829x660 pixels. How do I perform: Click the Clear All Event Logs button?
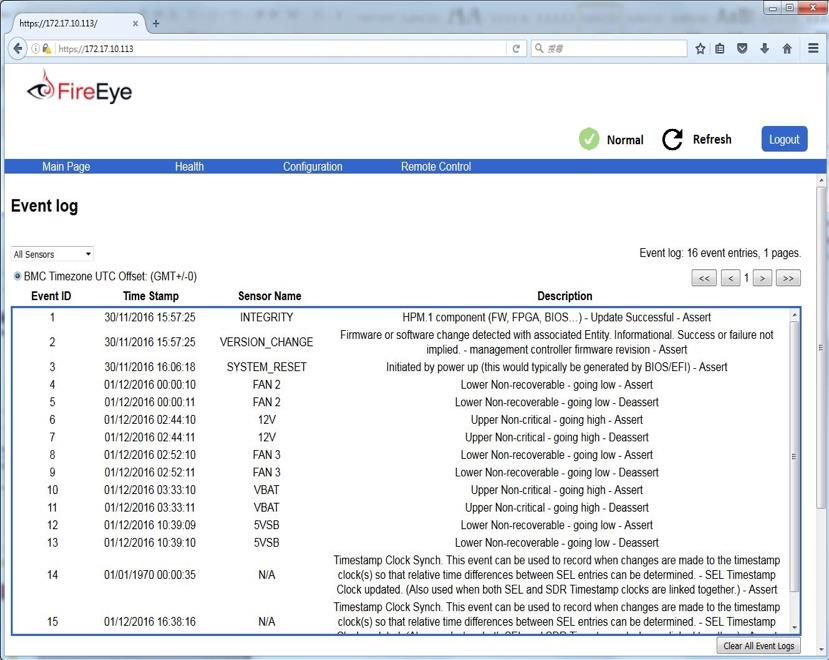759,646
